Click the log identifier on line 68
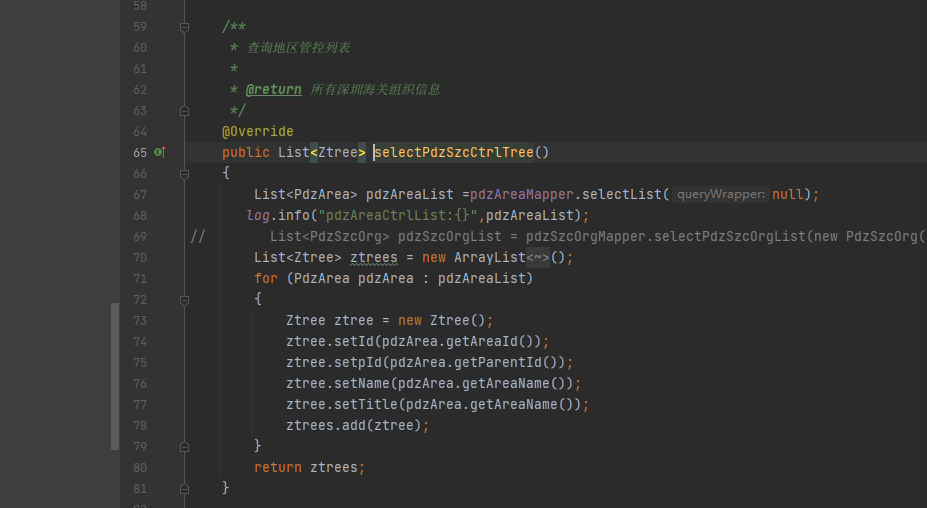This screenshot has height=508, width=927. (258, 215)
